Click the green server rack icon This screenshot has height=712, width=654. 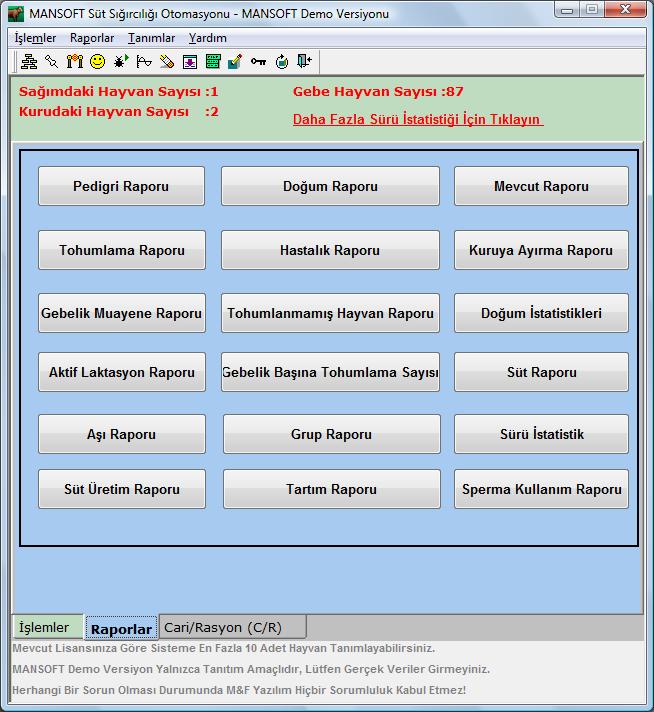coord(213,61)
